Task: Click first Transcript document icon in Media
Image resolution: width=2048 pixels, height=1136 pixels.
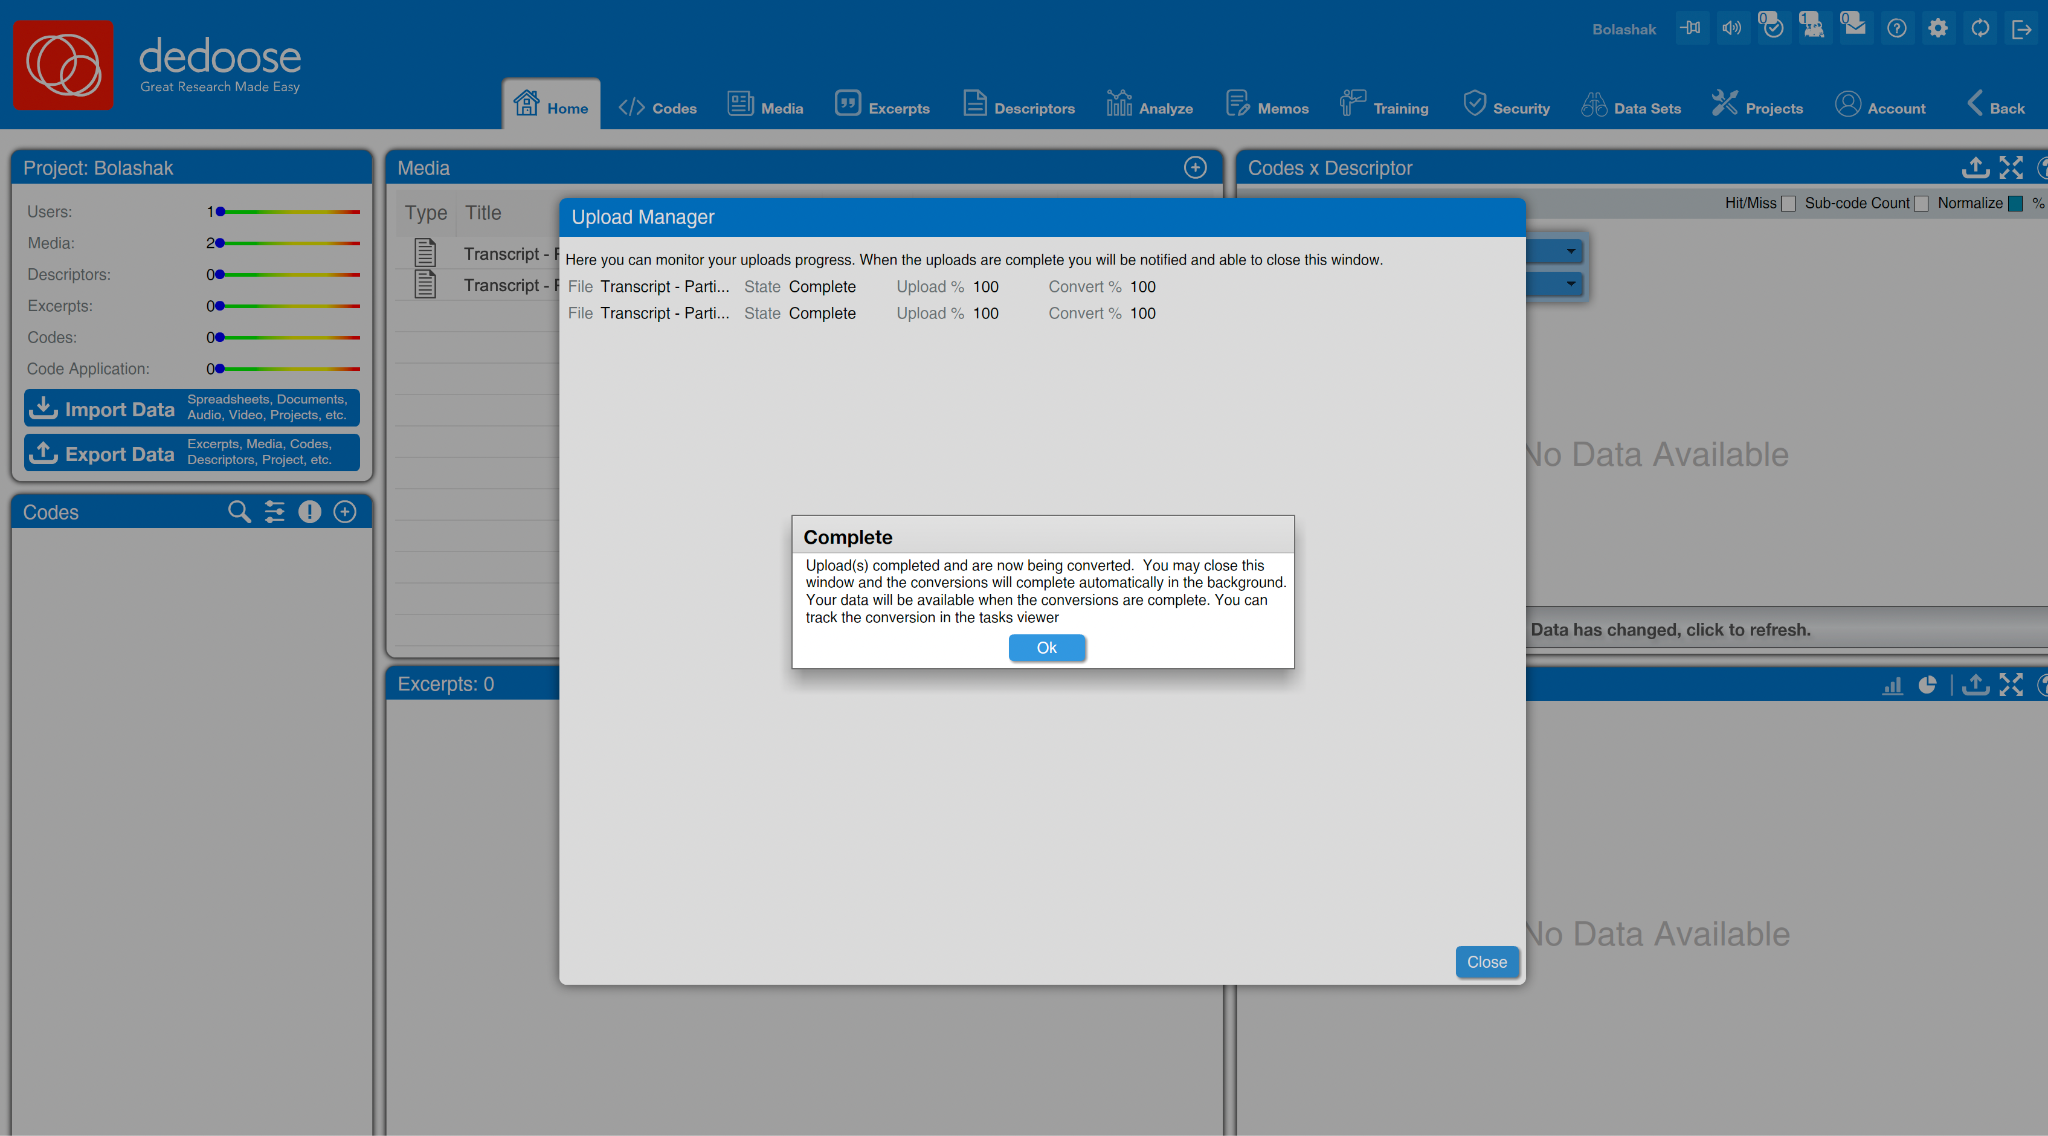Action: click(425, 253)
